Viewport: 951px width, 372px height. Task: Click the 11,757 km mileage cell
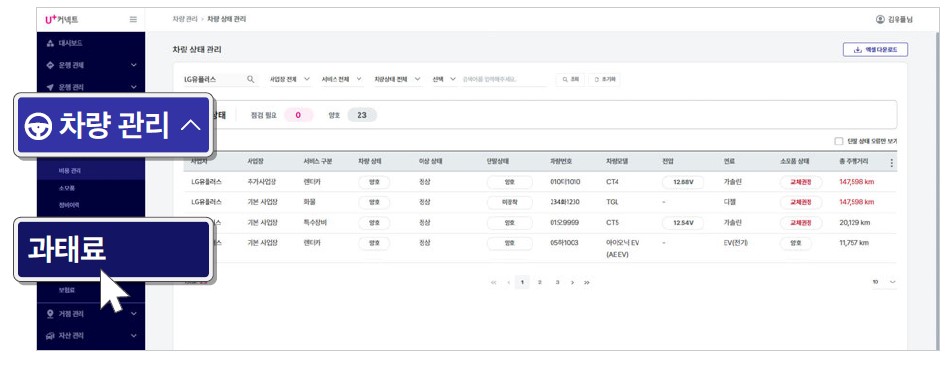point(855,243)
